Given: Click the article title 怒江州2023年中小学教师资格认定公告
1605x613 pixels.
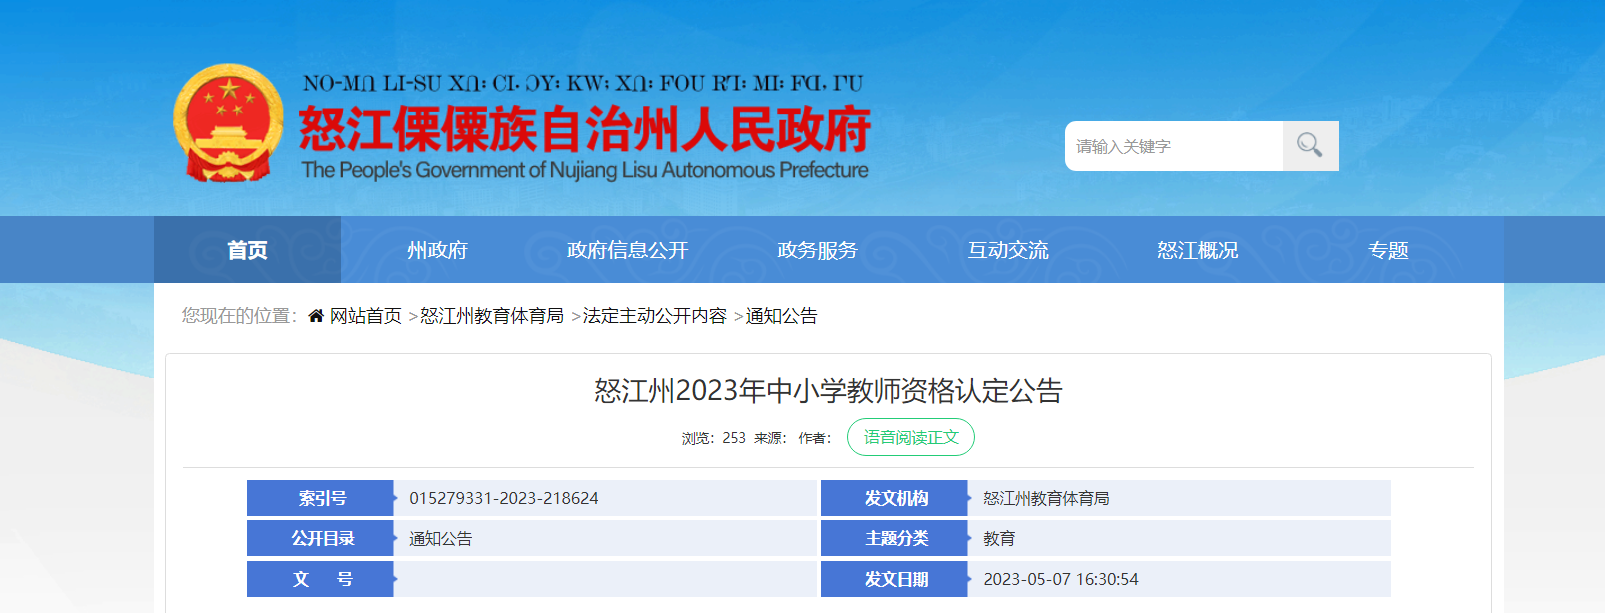Looking at the screenshot, I should (828, 390).
